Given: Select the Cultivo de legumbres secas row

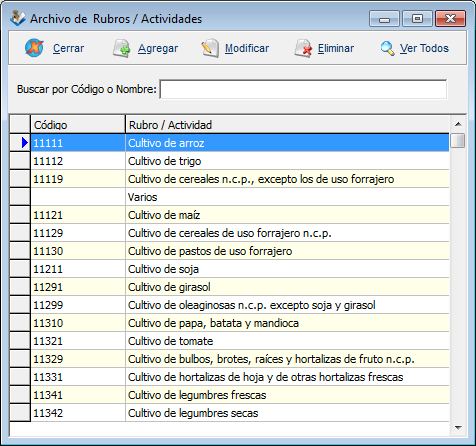Looking at the screenshot, I should coord(229,413).
